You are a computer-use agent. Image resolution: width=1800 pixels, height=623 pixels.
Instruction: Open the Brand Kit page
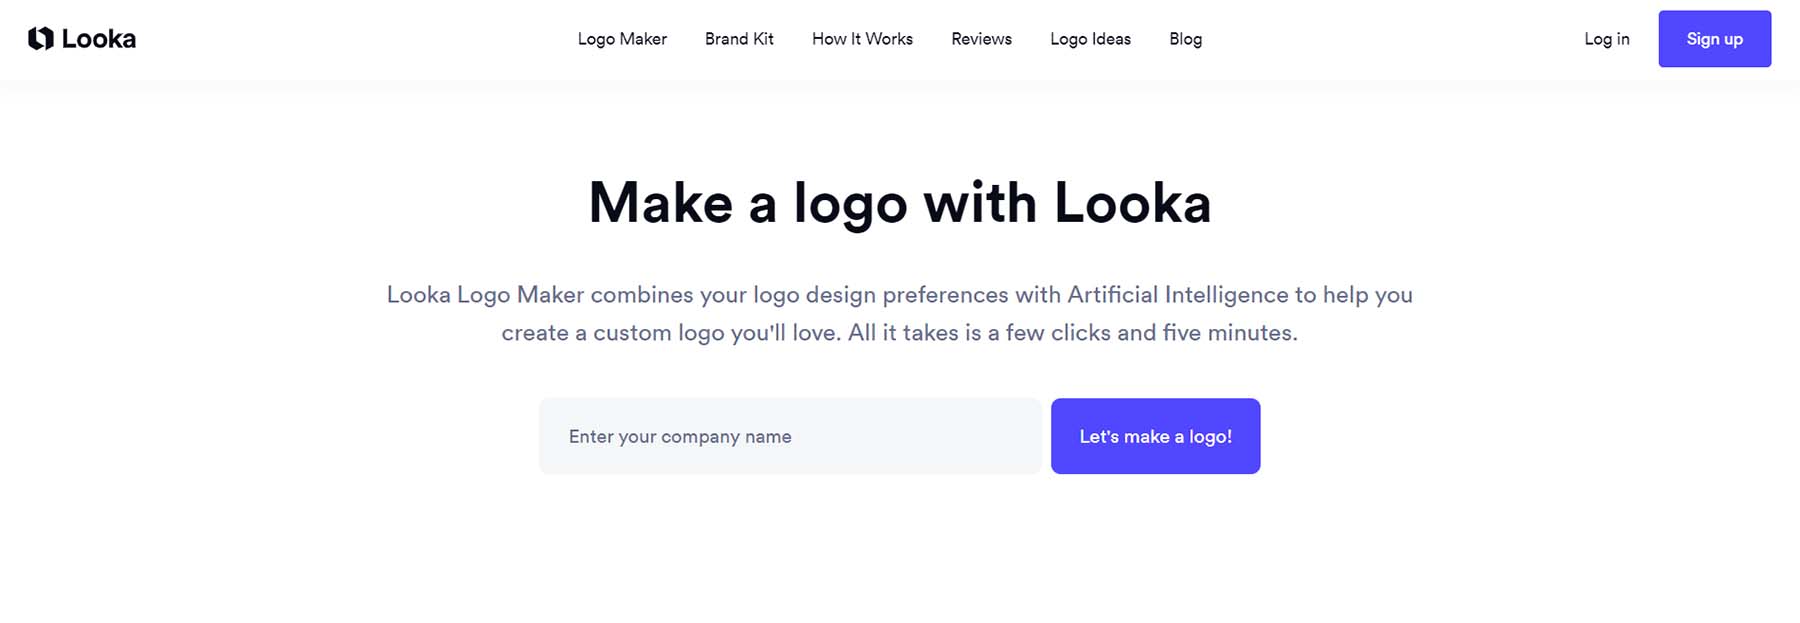[739, 39]
